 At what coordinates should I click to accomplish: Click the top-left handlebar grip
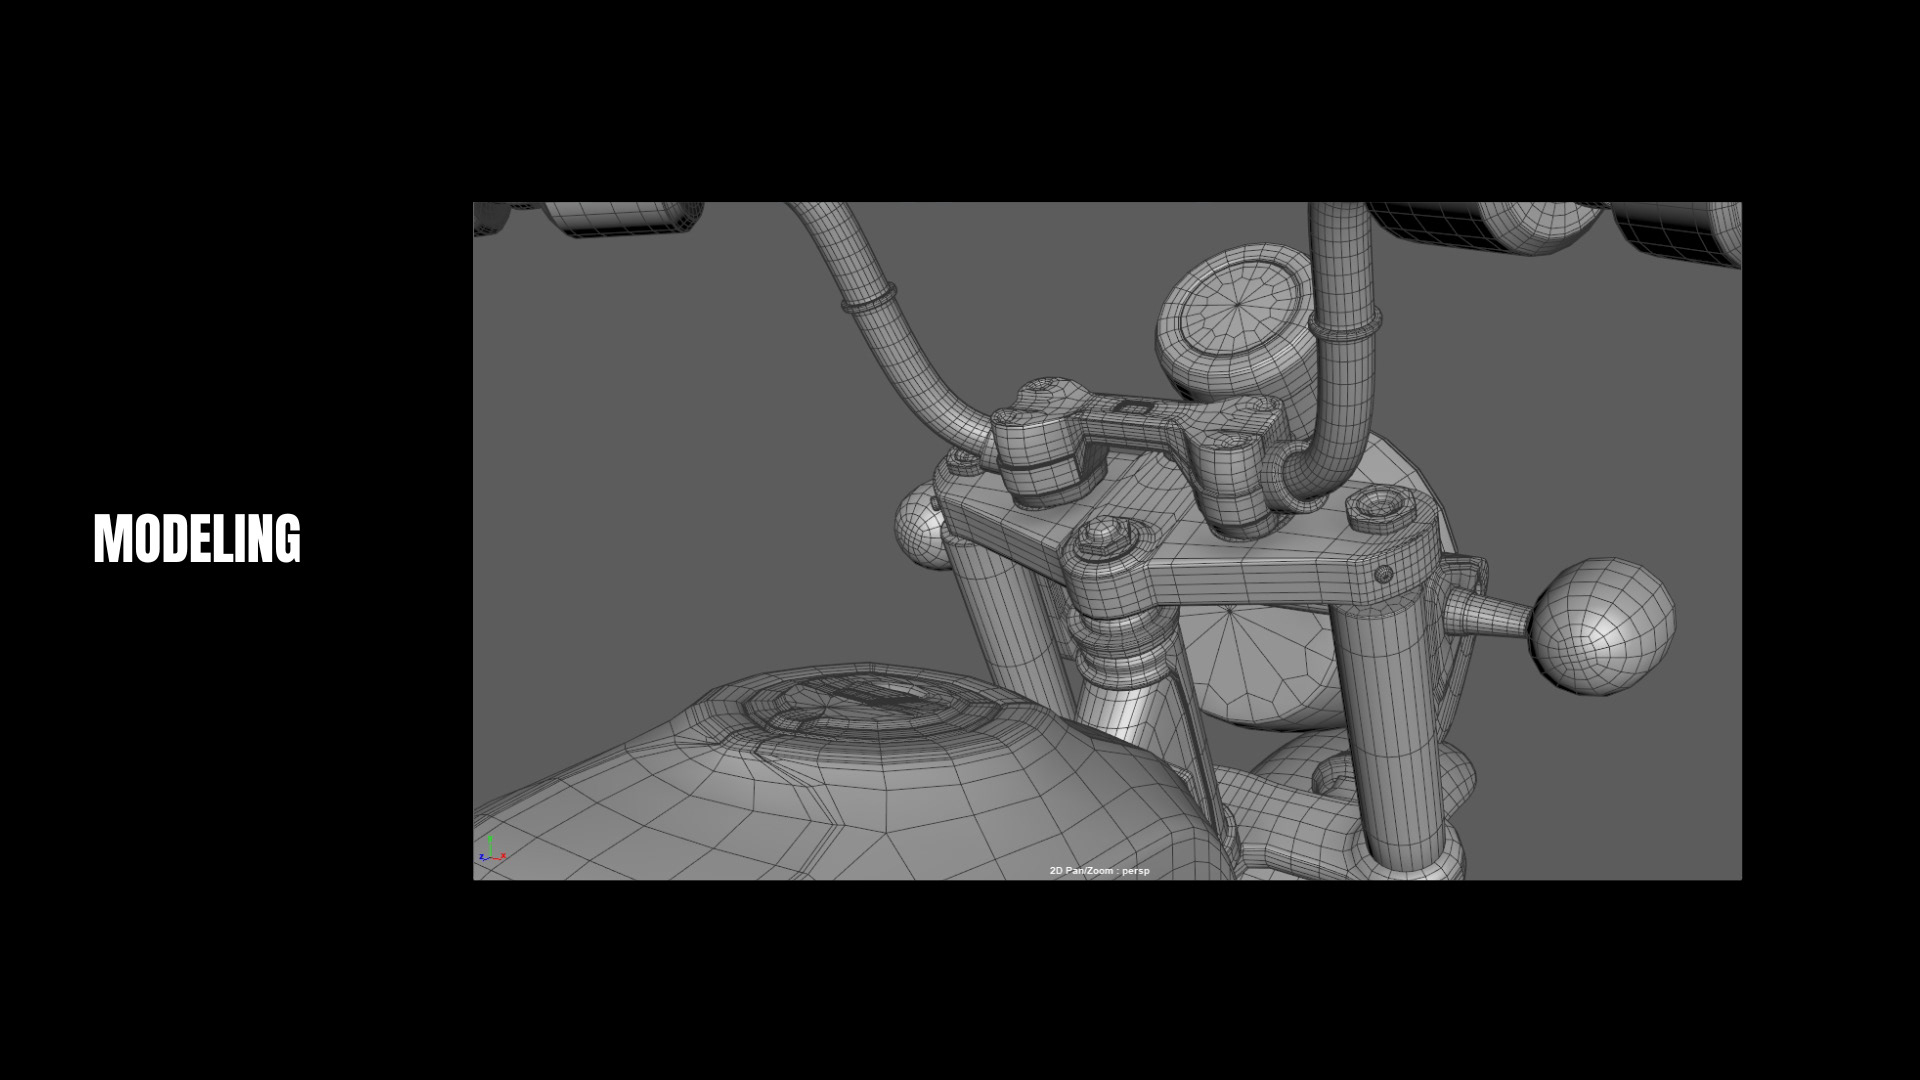point(620,218)
